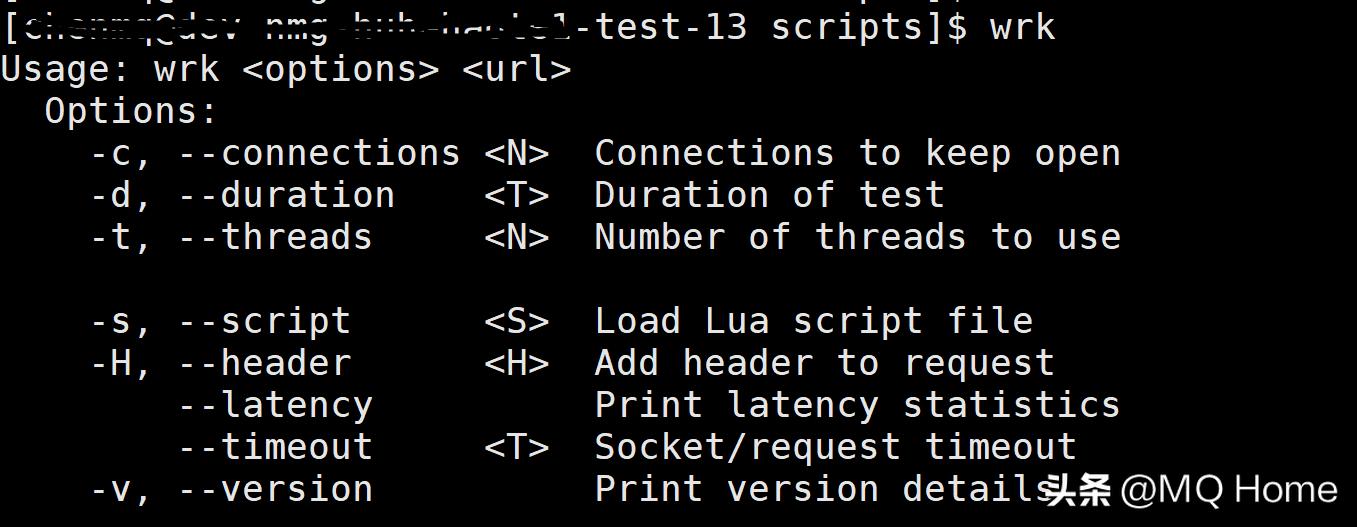
Task: Click the --header option flag
Action: click(264, 364)
